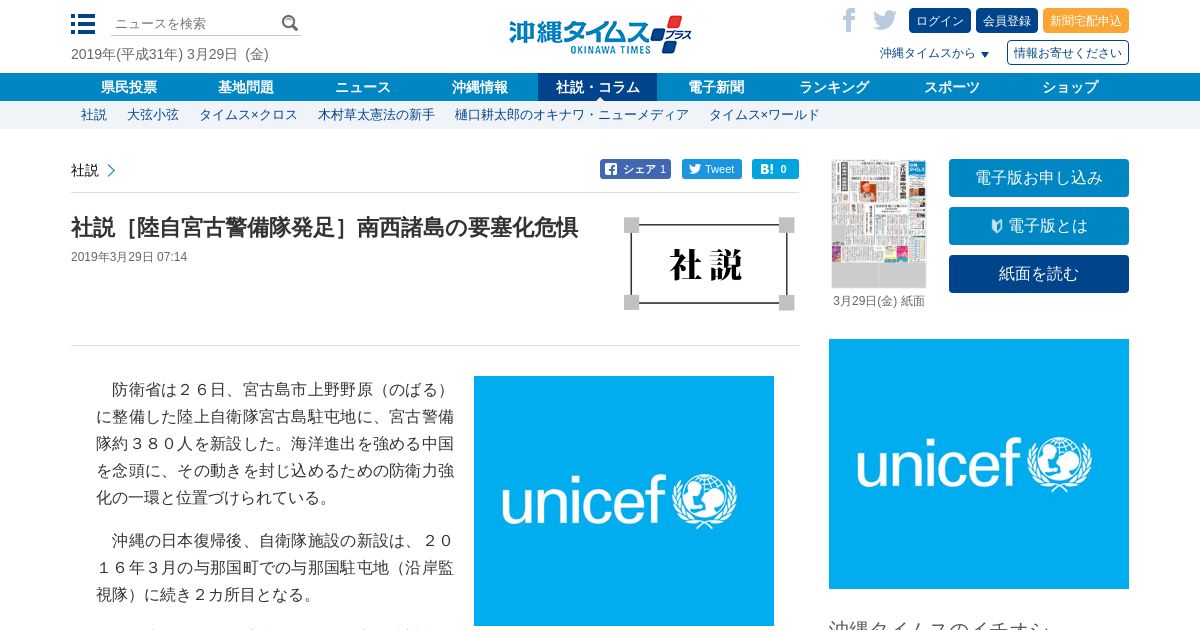The image size is (1200, 630).
Task: Open the 県民投票 nav tab
Action: [x=129, y=87]
